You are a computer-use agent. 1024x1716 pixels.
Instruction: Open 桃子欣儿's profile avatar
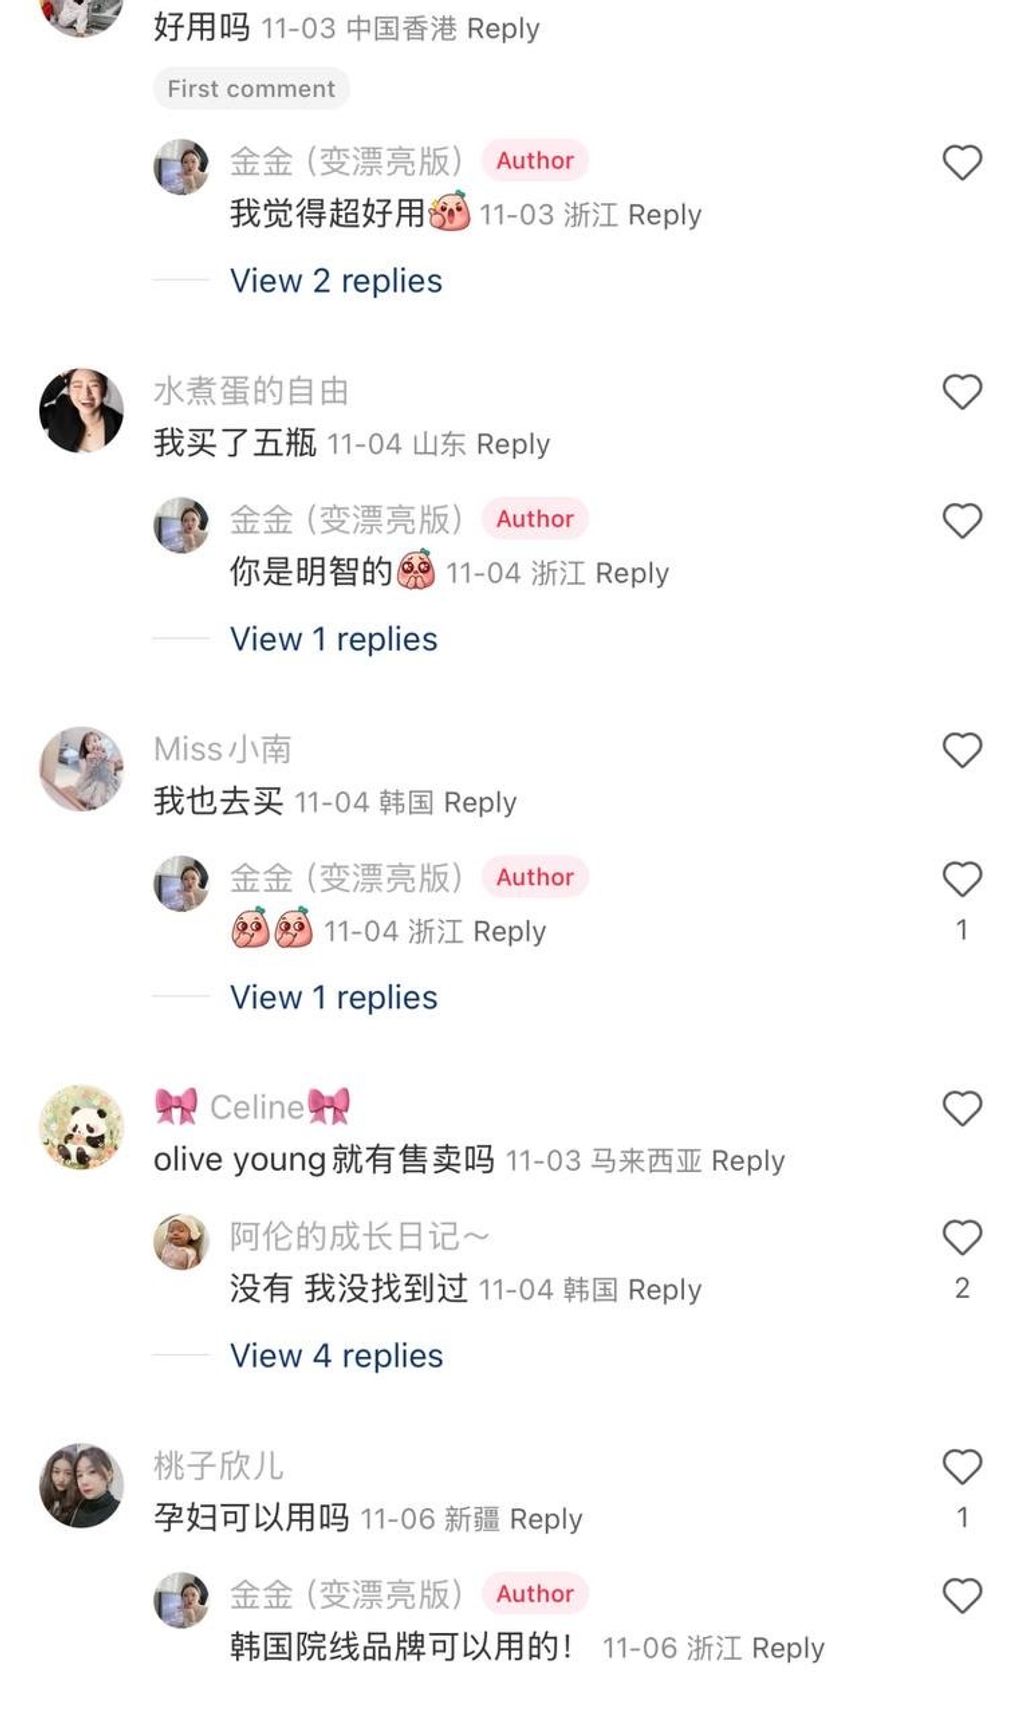click(x=81, y=1485)
